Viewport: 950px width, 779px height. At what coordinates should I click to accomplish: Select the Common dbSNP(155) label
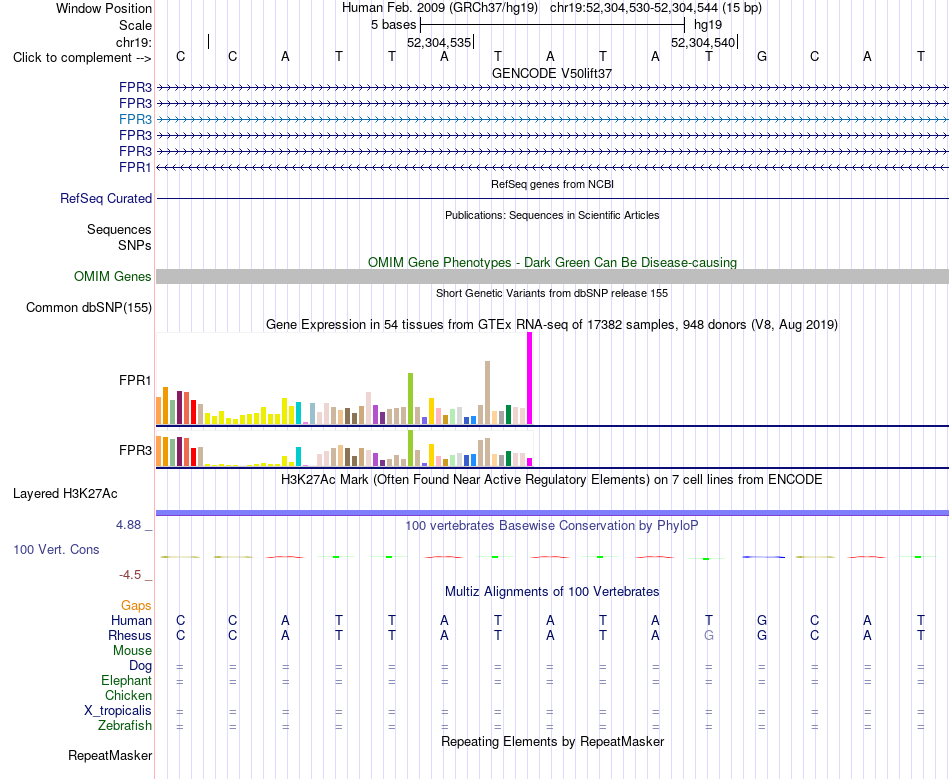[89, 308]
